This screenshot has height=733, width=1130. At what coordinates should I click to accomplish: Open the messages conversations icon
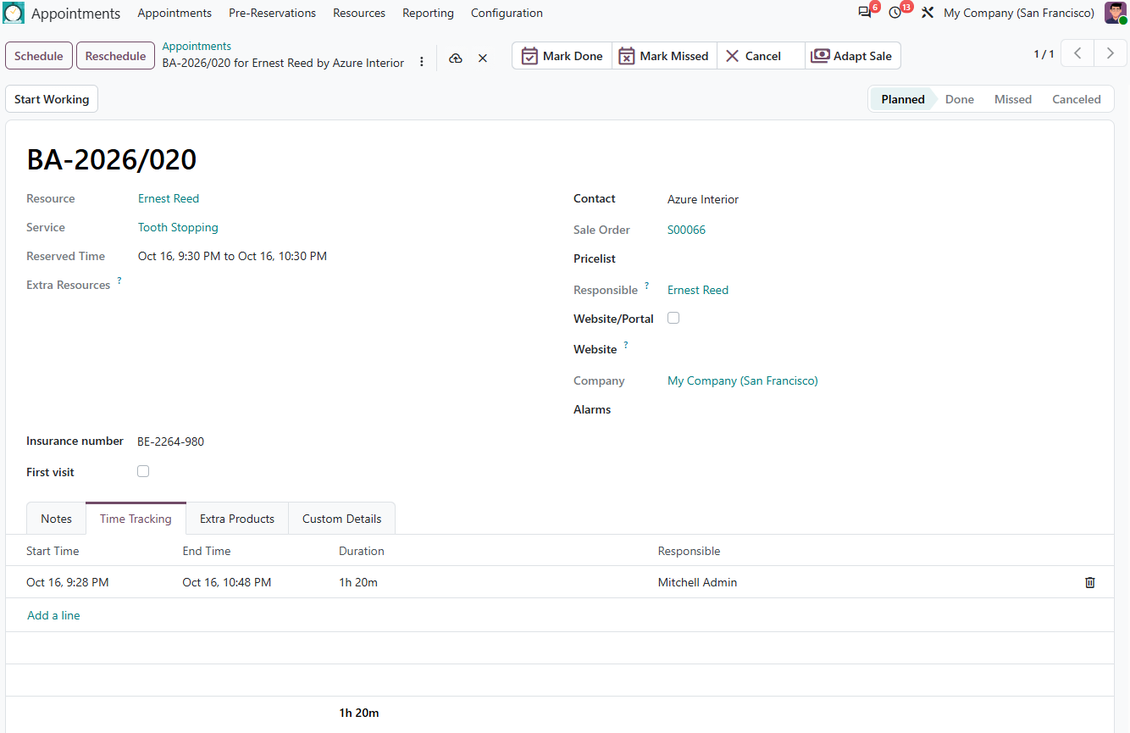(x=865, y=13)
